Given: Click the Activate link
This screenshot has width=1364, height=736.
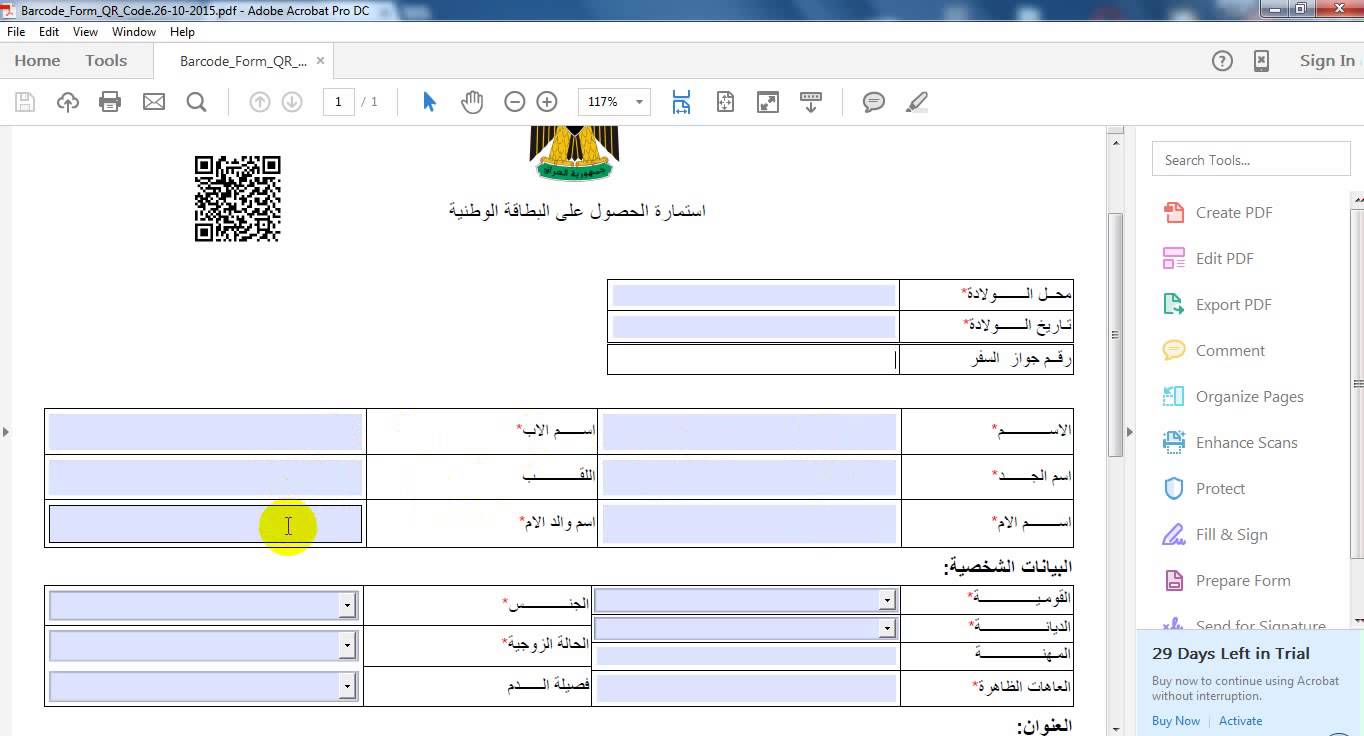Looking at the screenshot, I should coord(1240,721).
